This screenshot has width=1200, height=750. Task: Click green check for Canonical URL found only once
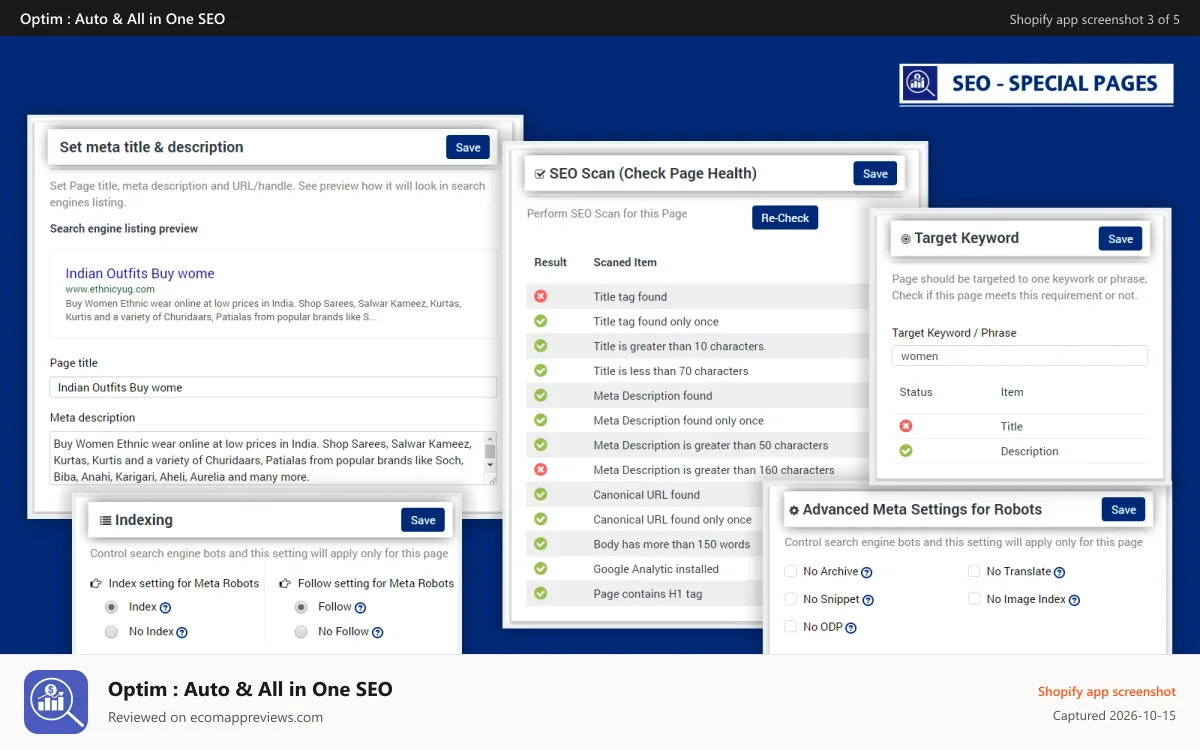(x=540, y=519)
